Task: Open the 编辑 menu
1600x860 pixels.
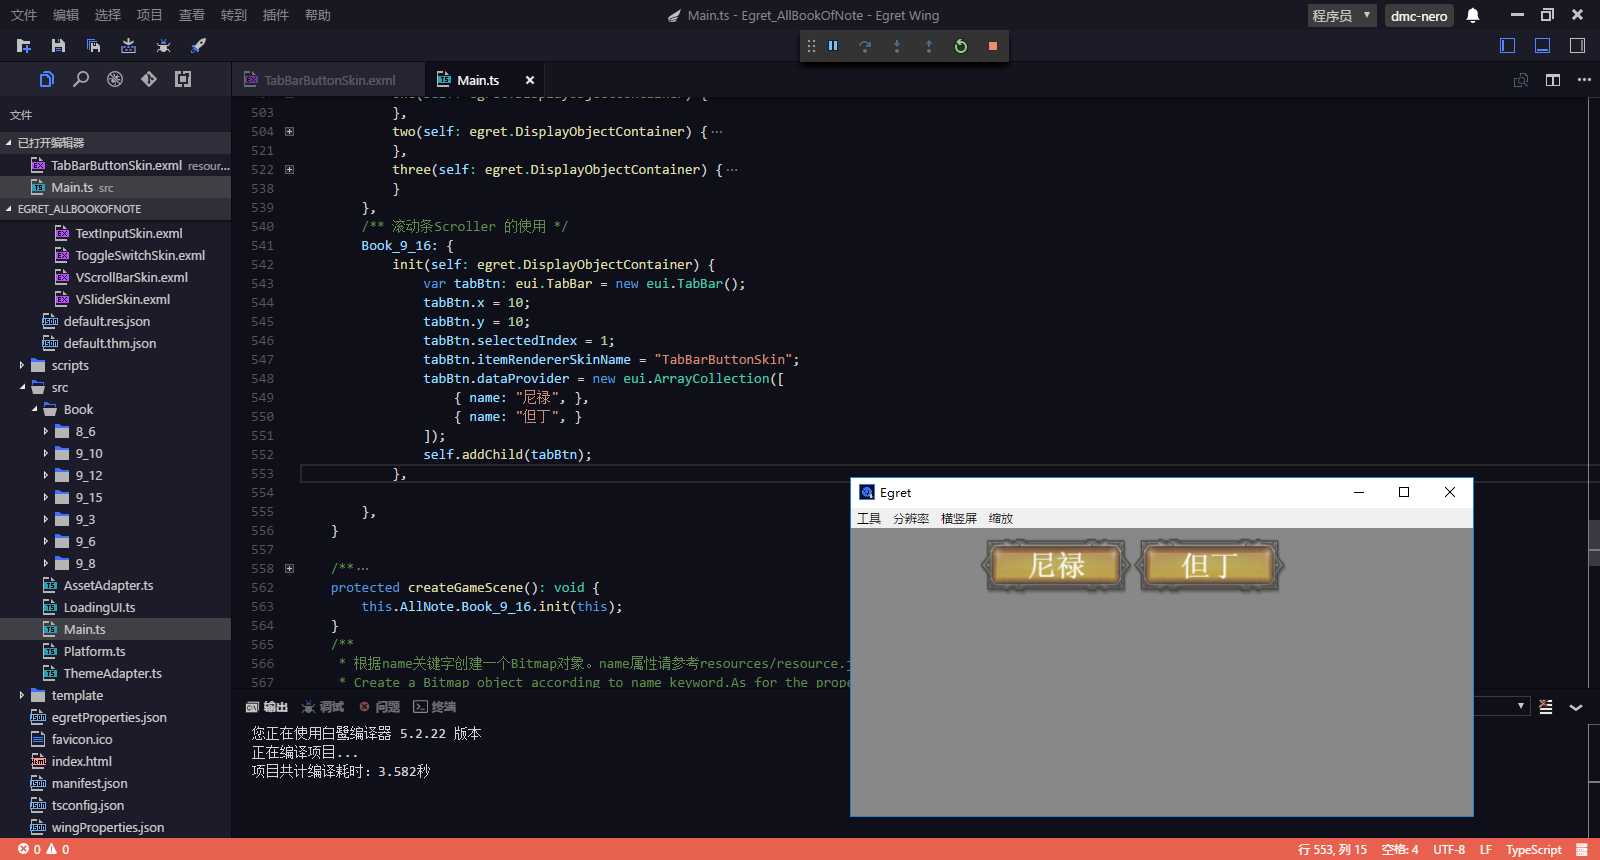Action: tap(65, 15)
